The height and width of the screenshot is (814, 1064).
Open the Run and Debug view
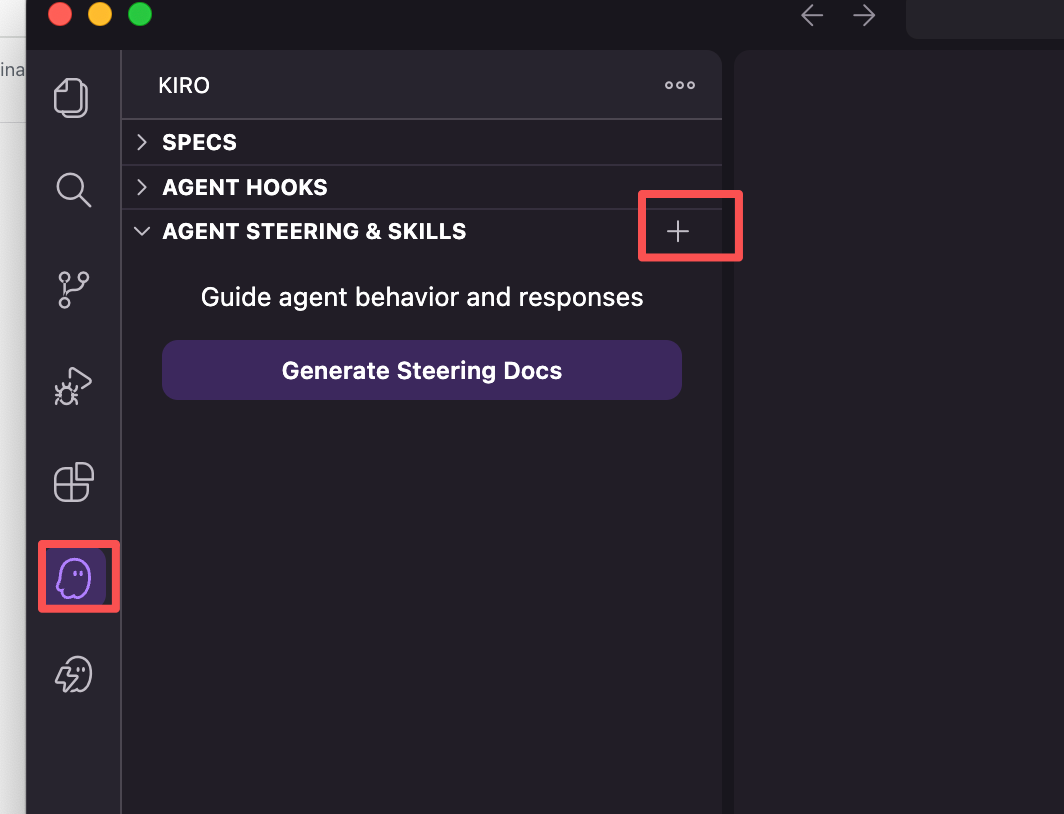coord(73,387)
